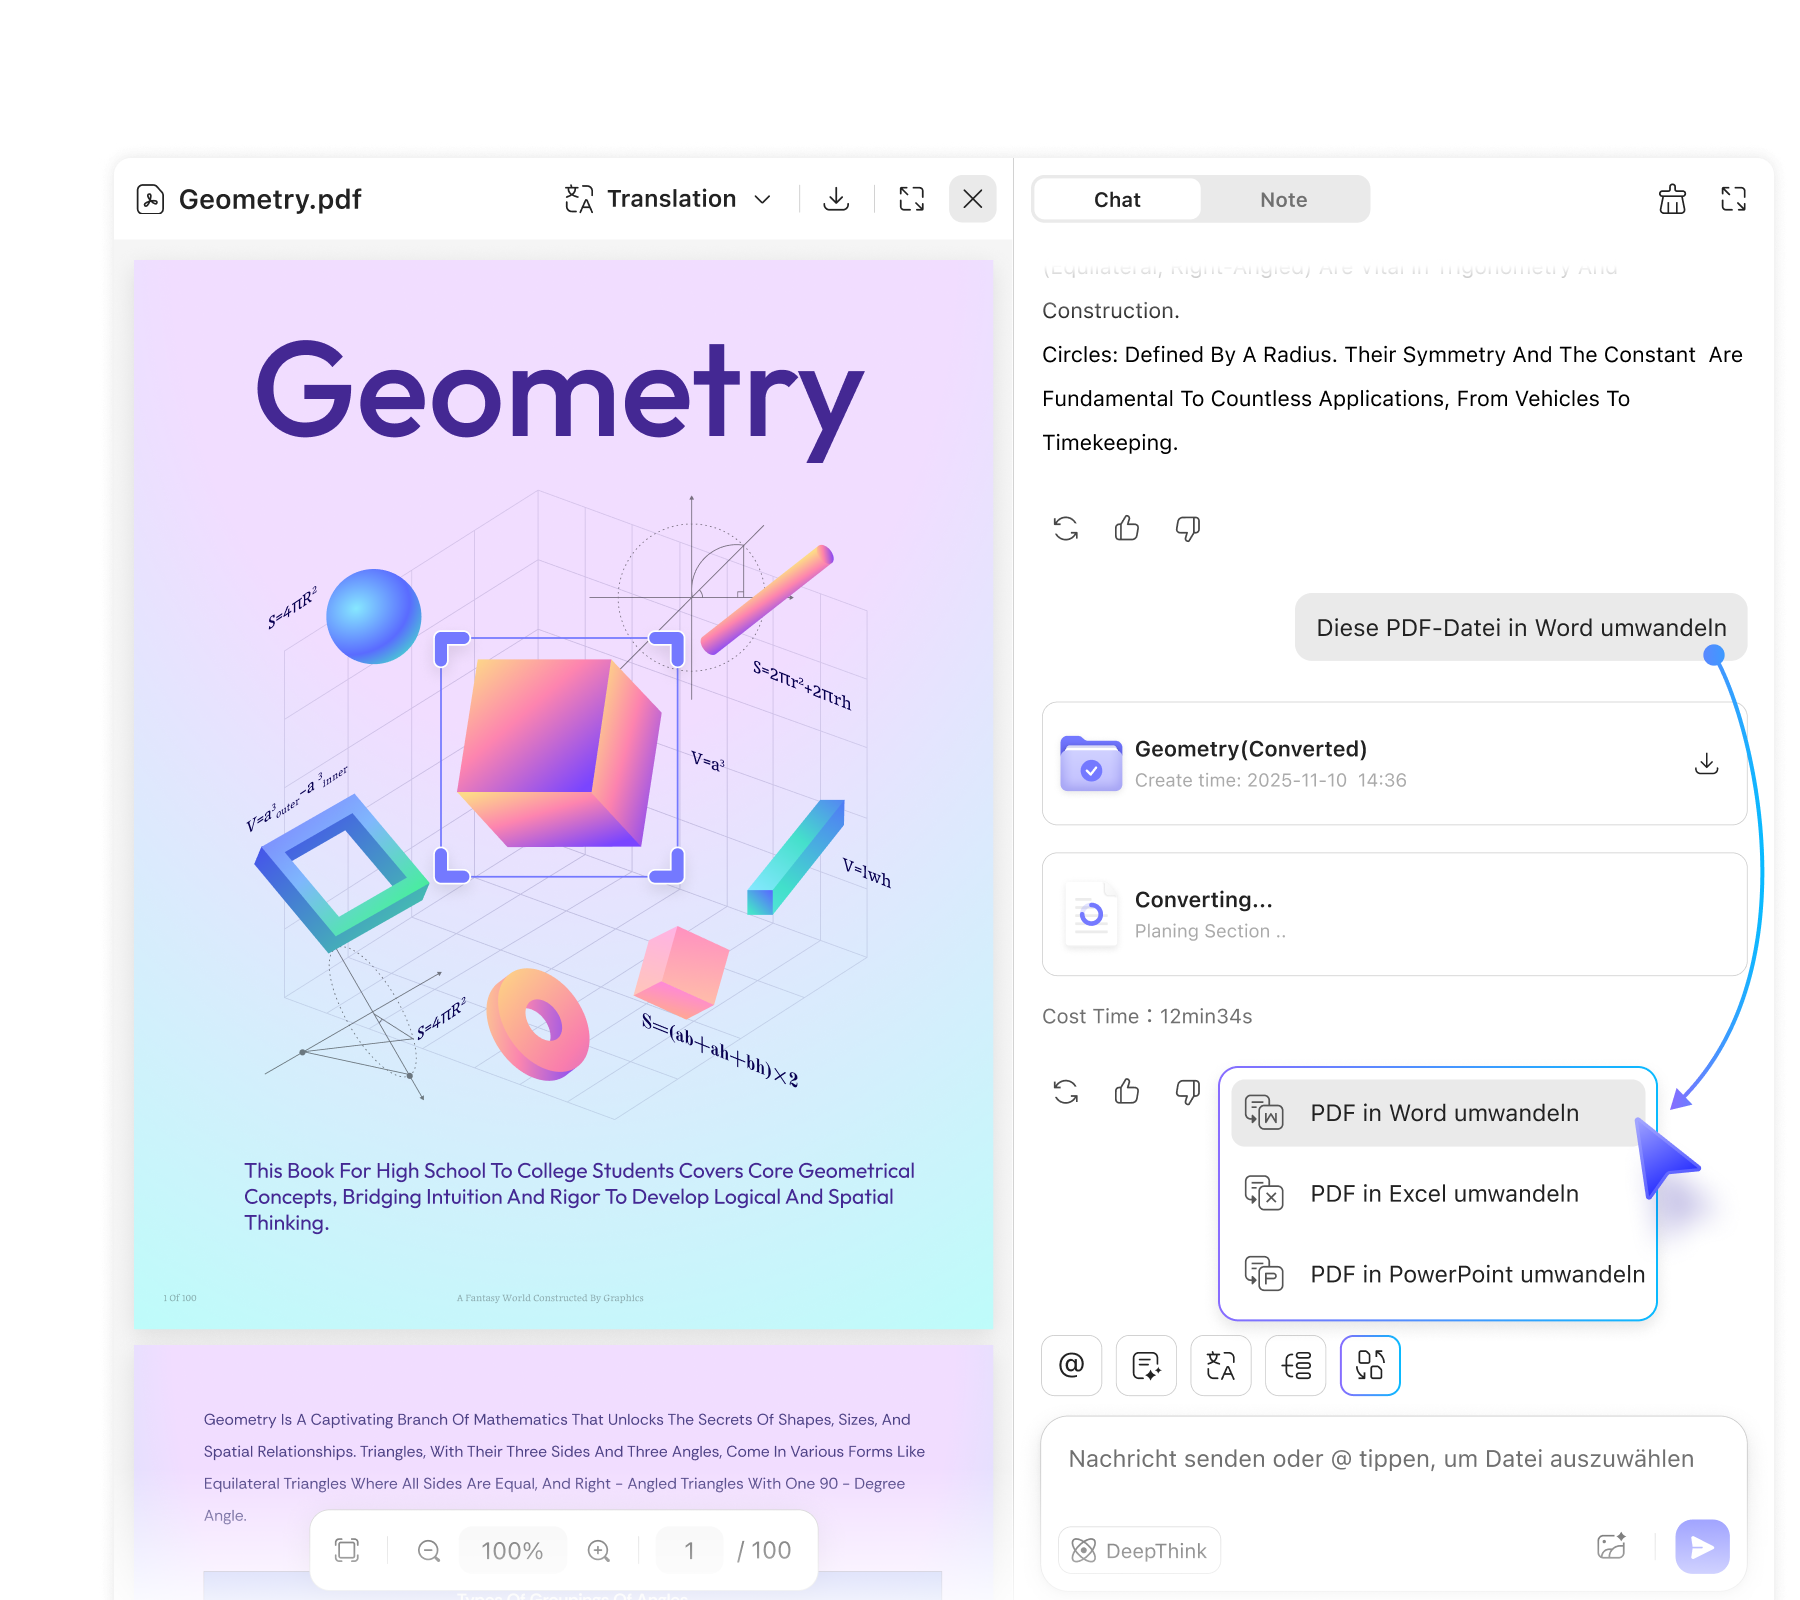
Task: Zoom out the PDF page
Action: point(429,1550)
